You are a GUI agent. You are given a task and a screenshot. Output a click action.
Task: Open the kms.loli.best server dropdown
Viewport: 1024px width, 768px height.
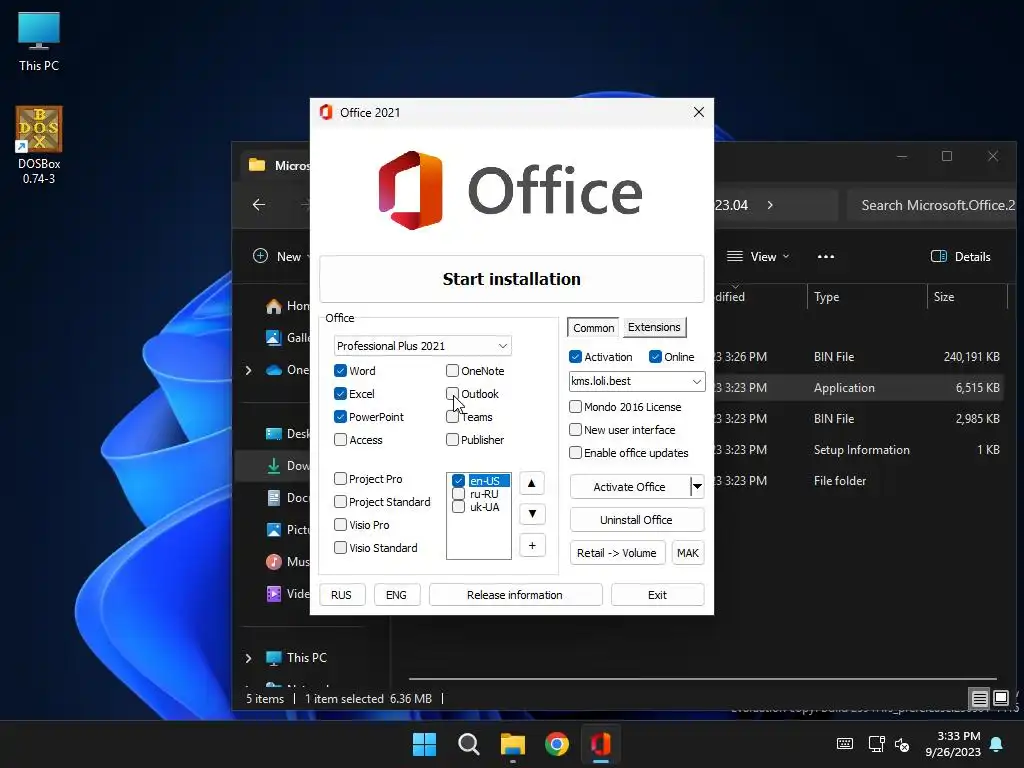click(637, 381)
